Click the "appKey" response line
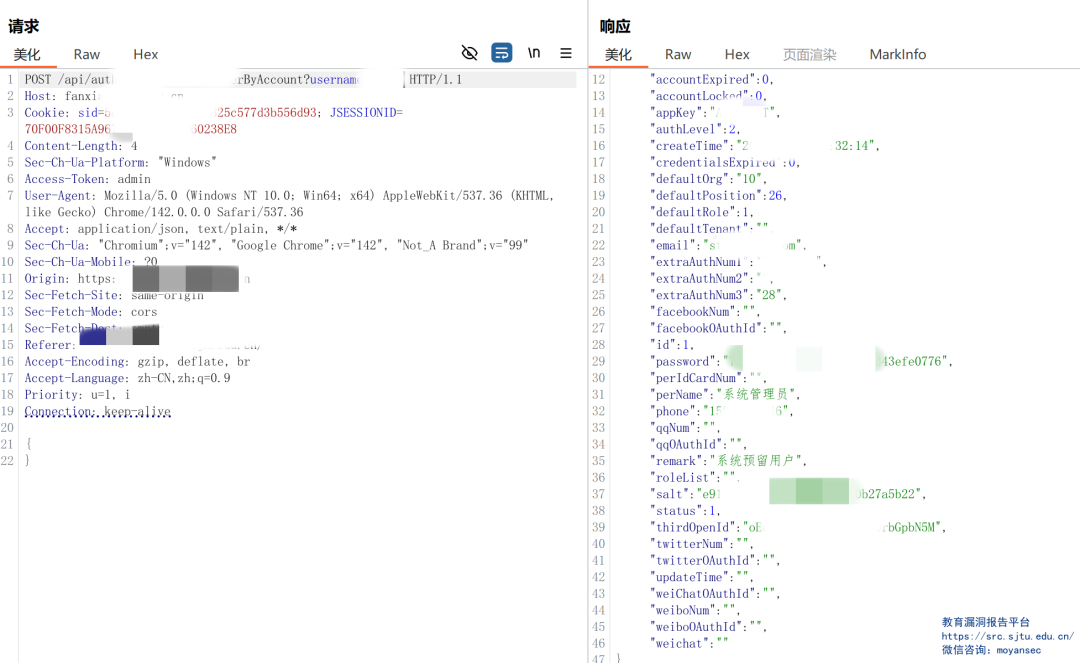This screenshot has width=1080, height=663. 716,113
